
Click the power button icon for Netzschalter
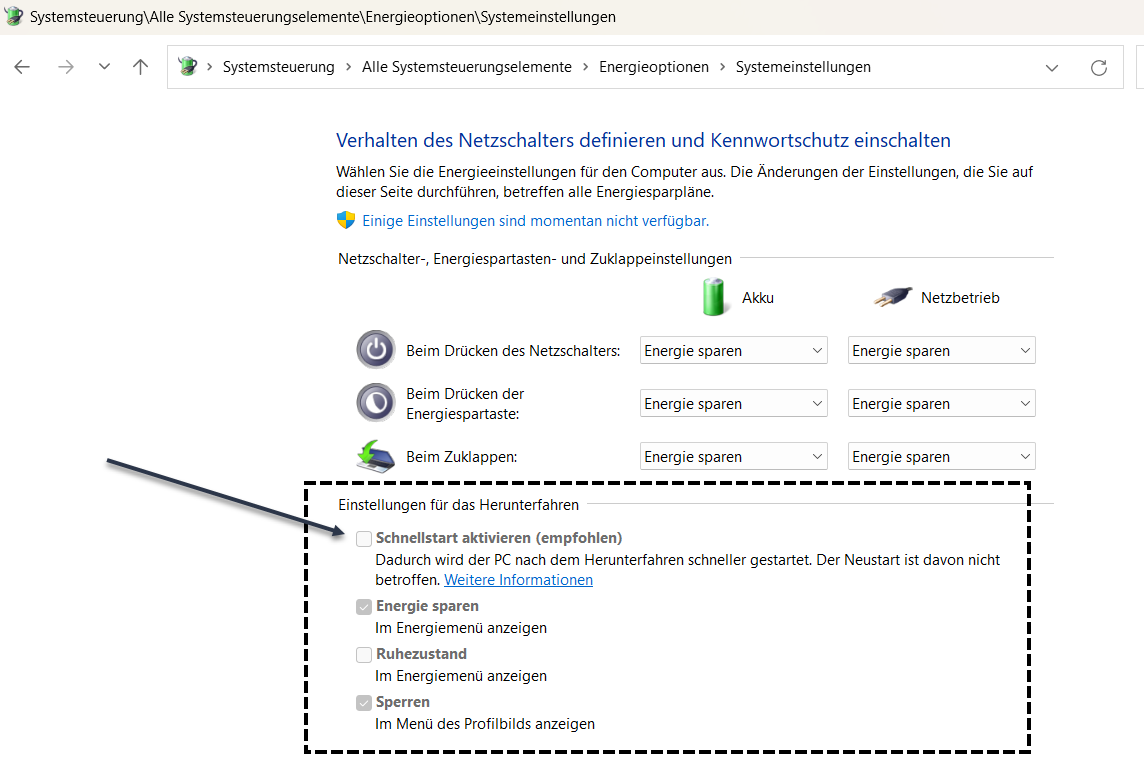[x=375, y=350]
